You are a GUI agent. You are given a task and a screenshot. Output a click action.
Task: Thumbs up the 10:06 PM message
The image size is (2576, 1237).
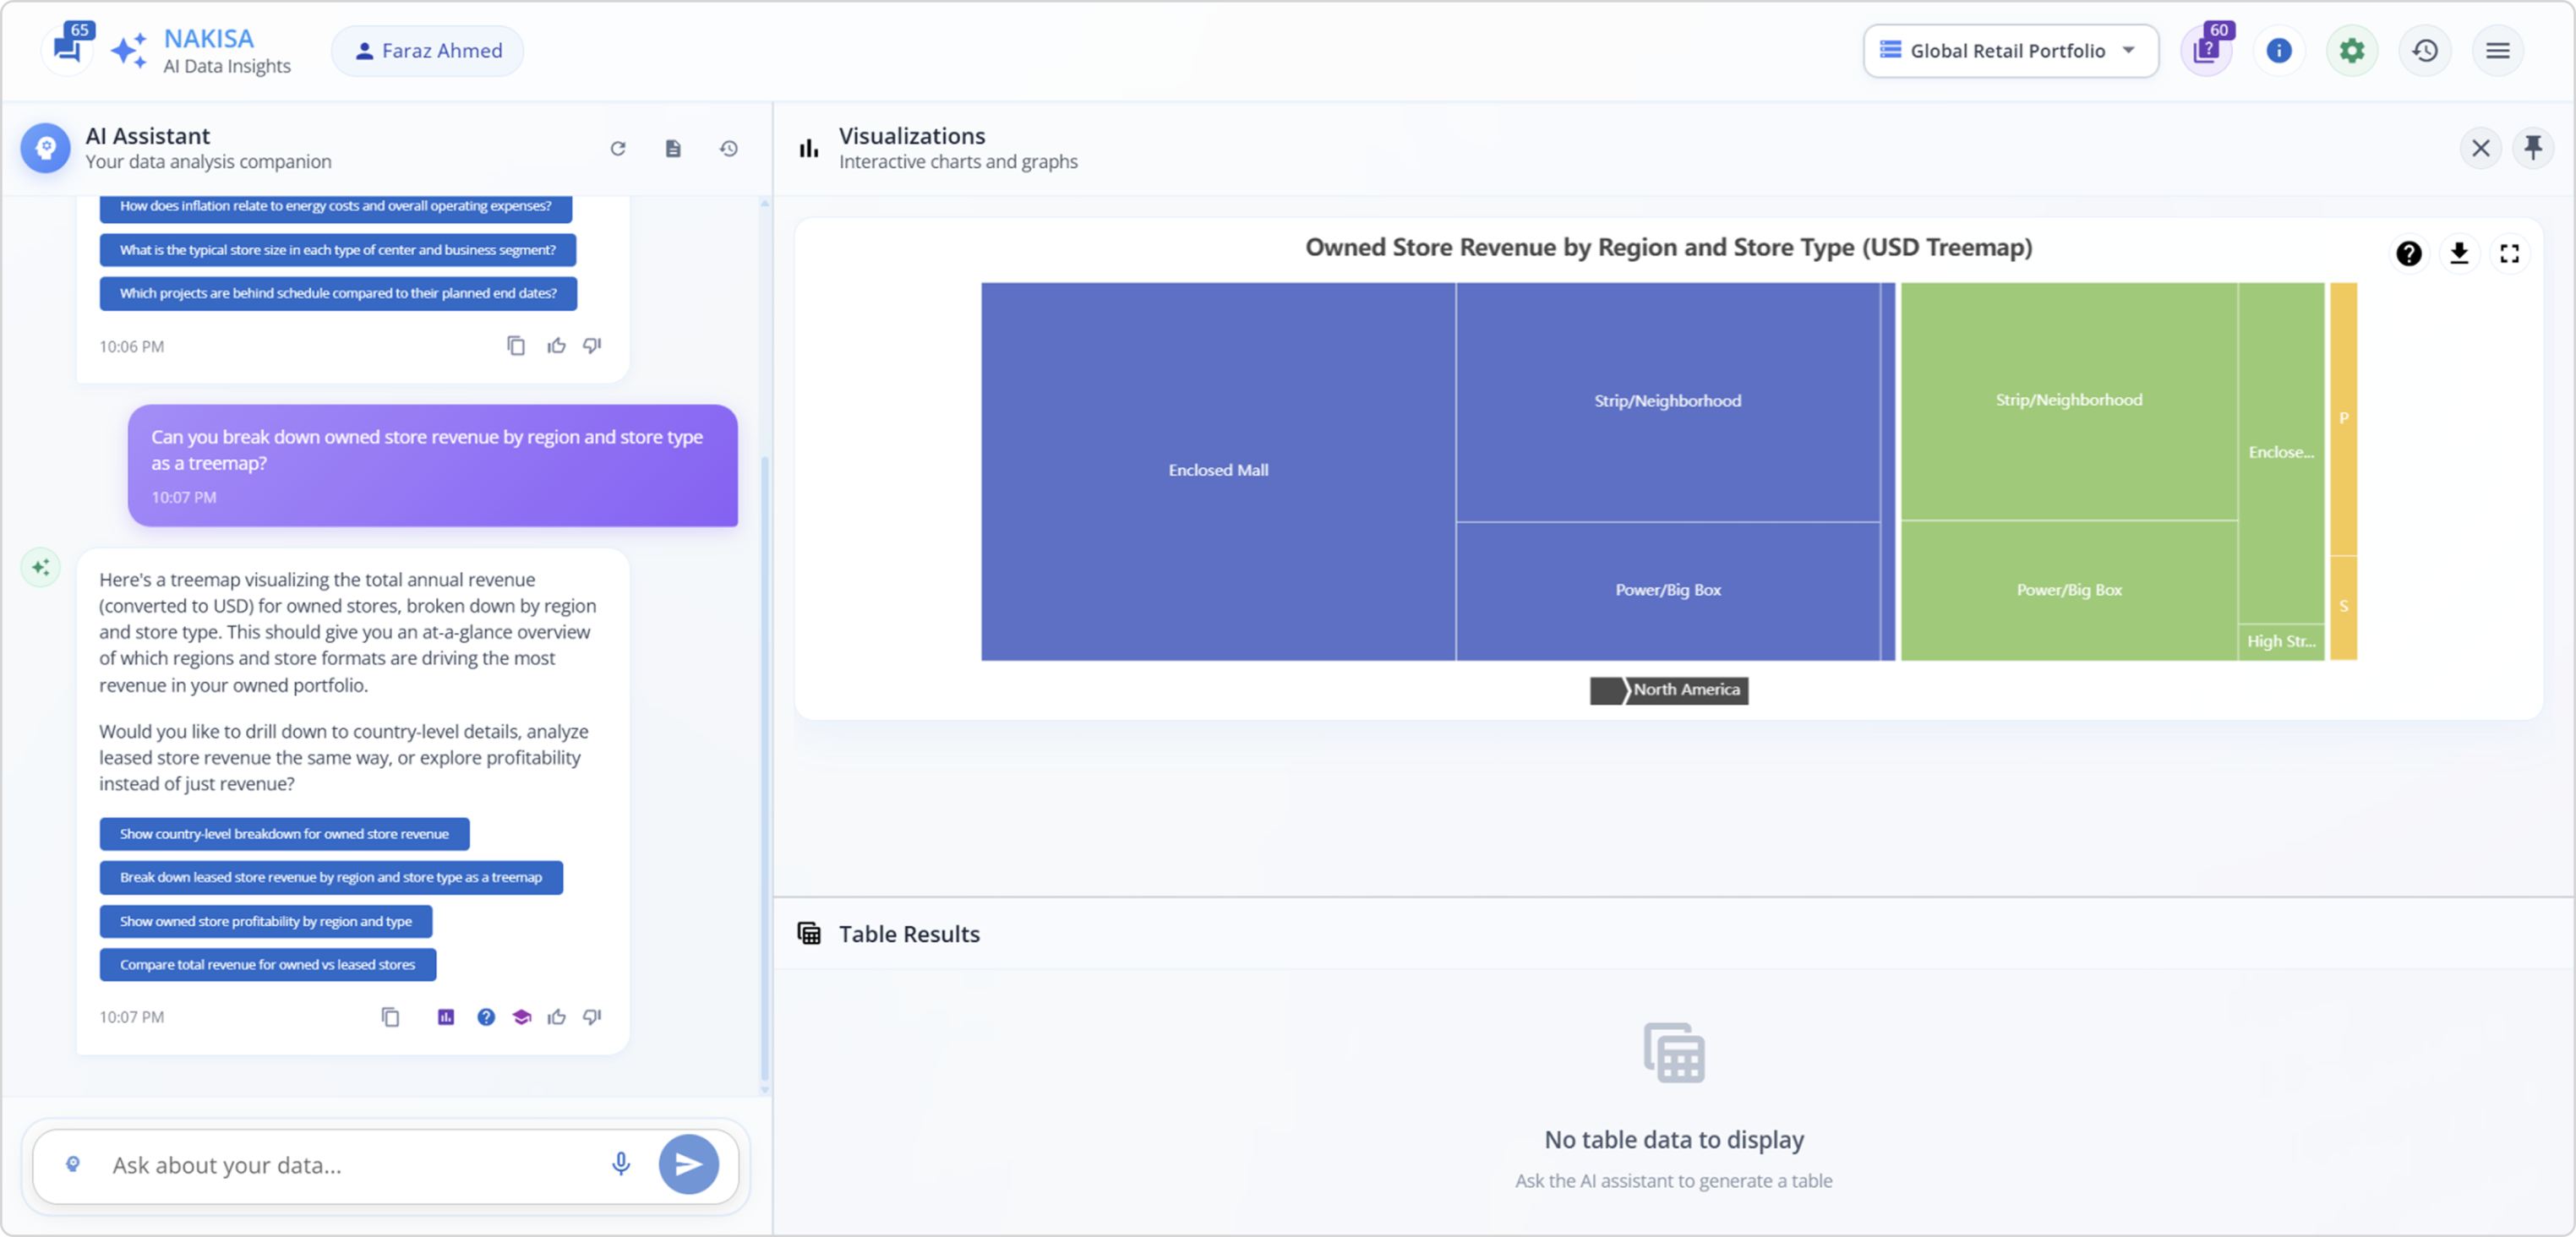pos(556,345)
